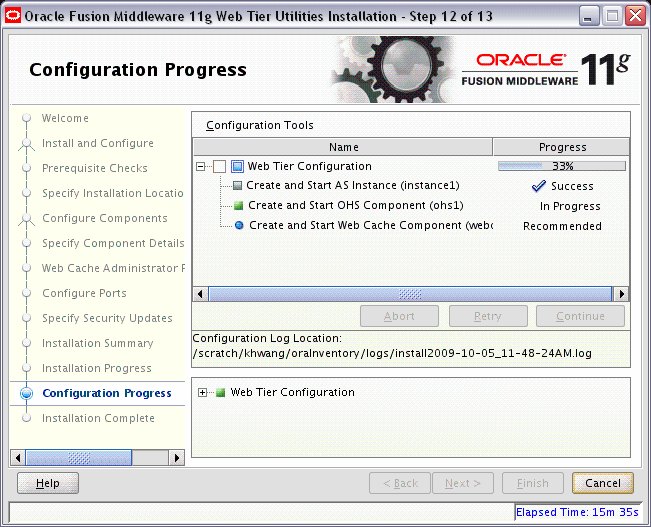
Task: Click the Installation Complete step bullet
Action: 27,418
